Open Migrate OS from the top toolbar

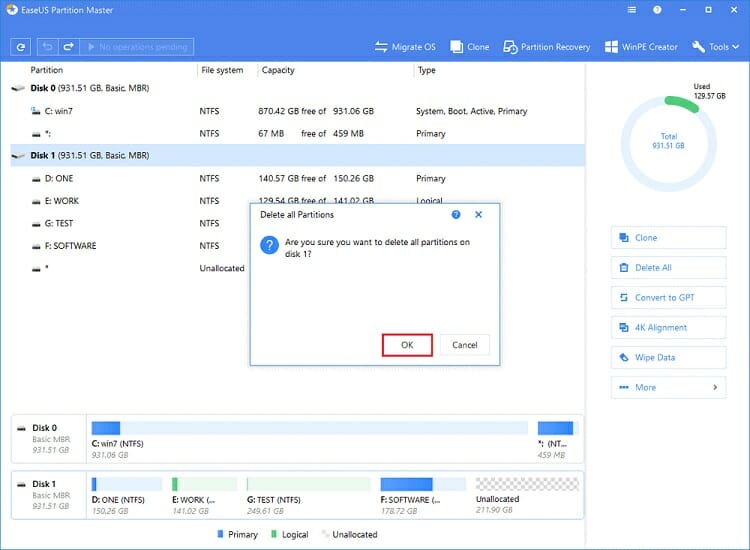(406, 47)
